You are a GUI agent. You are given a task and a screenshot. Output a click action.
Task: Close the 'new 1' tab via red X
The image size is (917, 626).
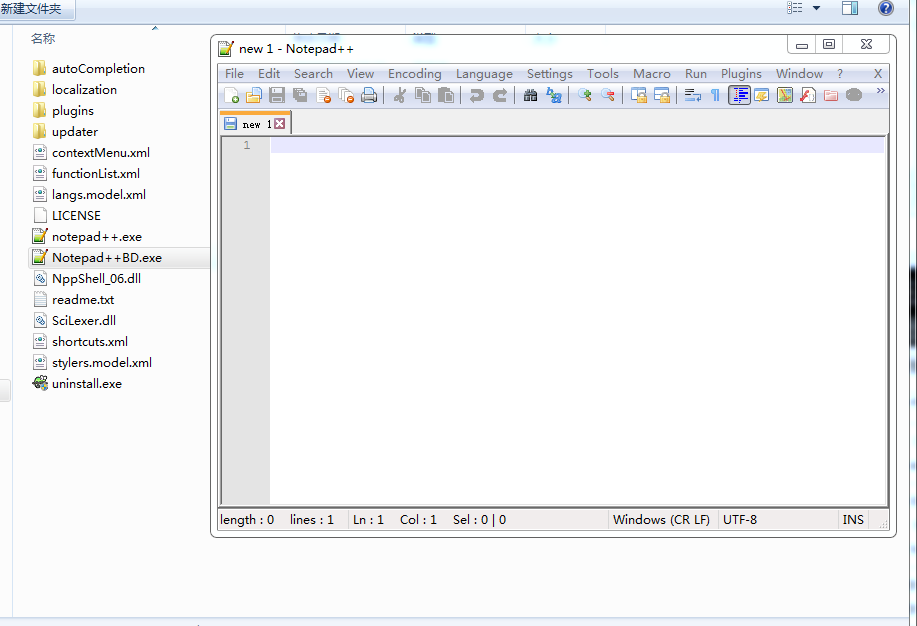coord(280,123)
